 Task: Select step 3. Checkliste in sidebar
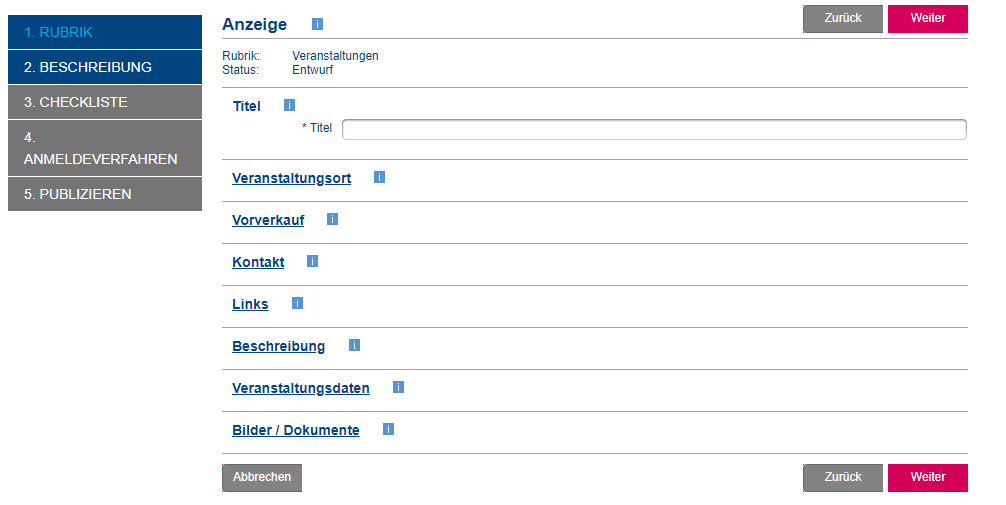coord(105,102)
